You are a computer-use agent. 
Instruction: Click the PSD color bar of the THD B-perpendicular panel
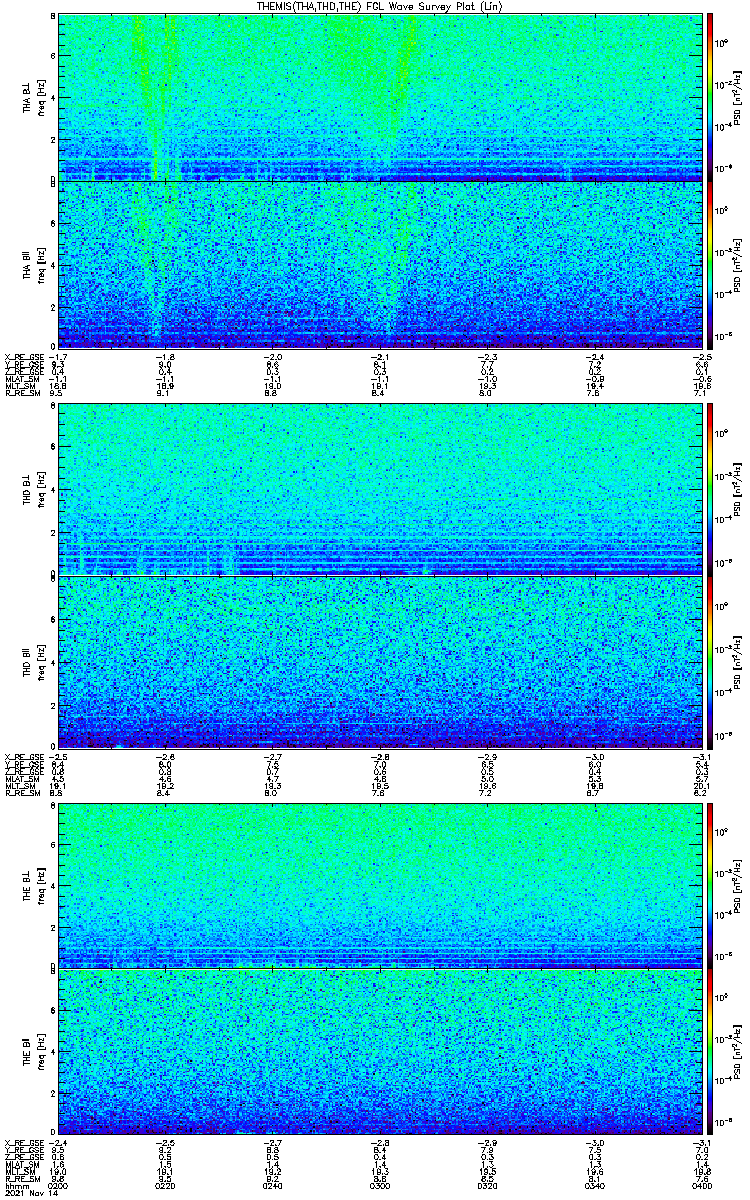[710, 489]
